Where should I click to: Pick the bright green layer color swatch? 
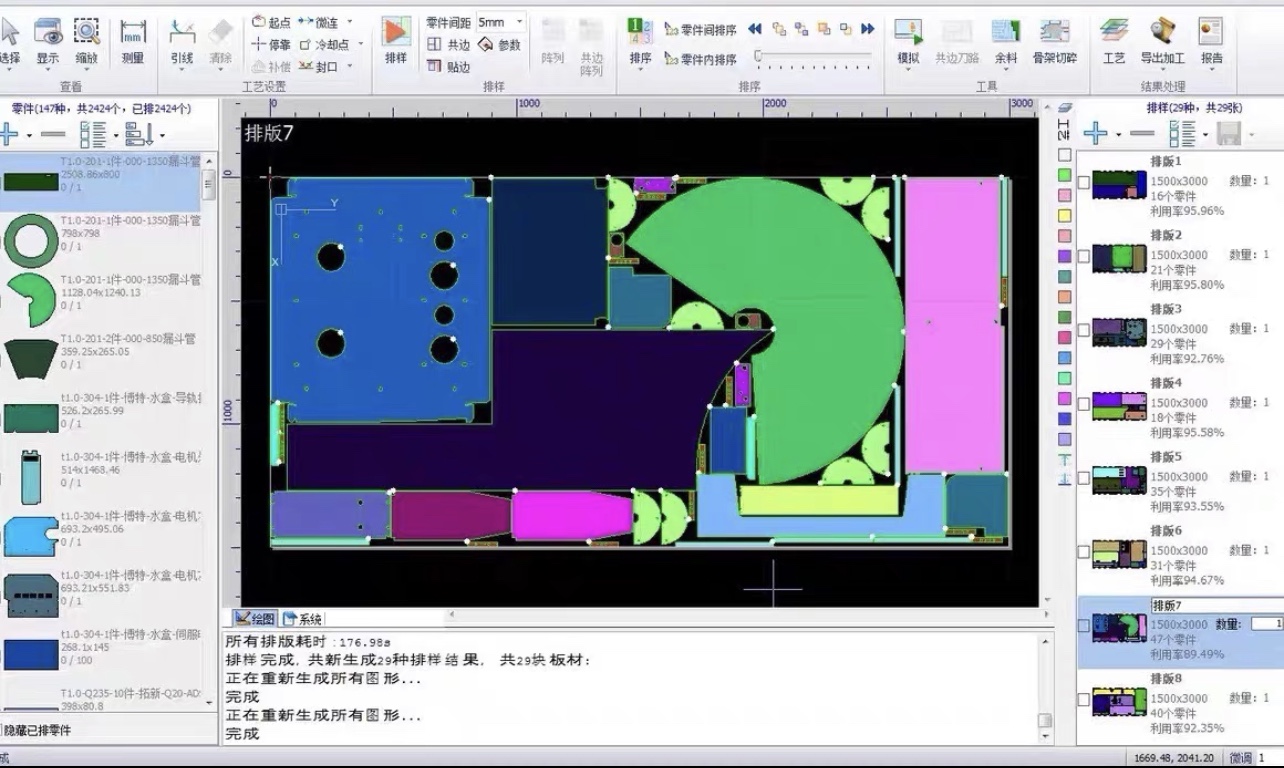tap(1065, 175)
